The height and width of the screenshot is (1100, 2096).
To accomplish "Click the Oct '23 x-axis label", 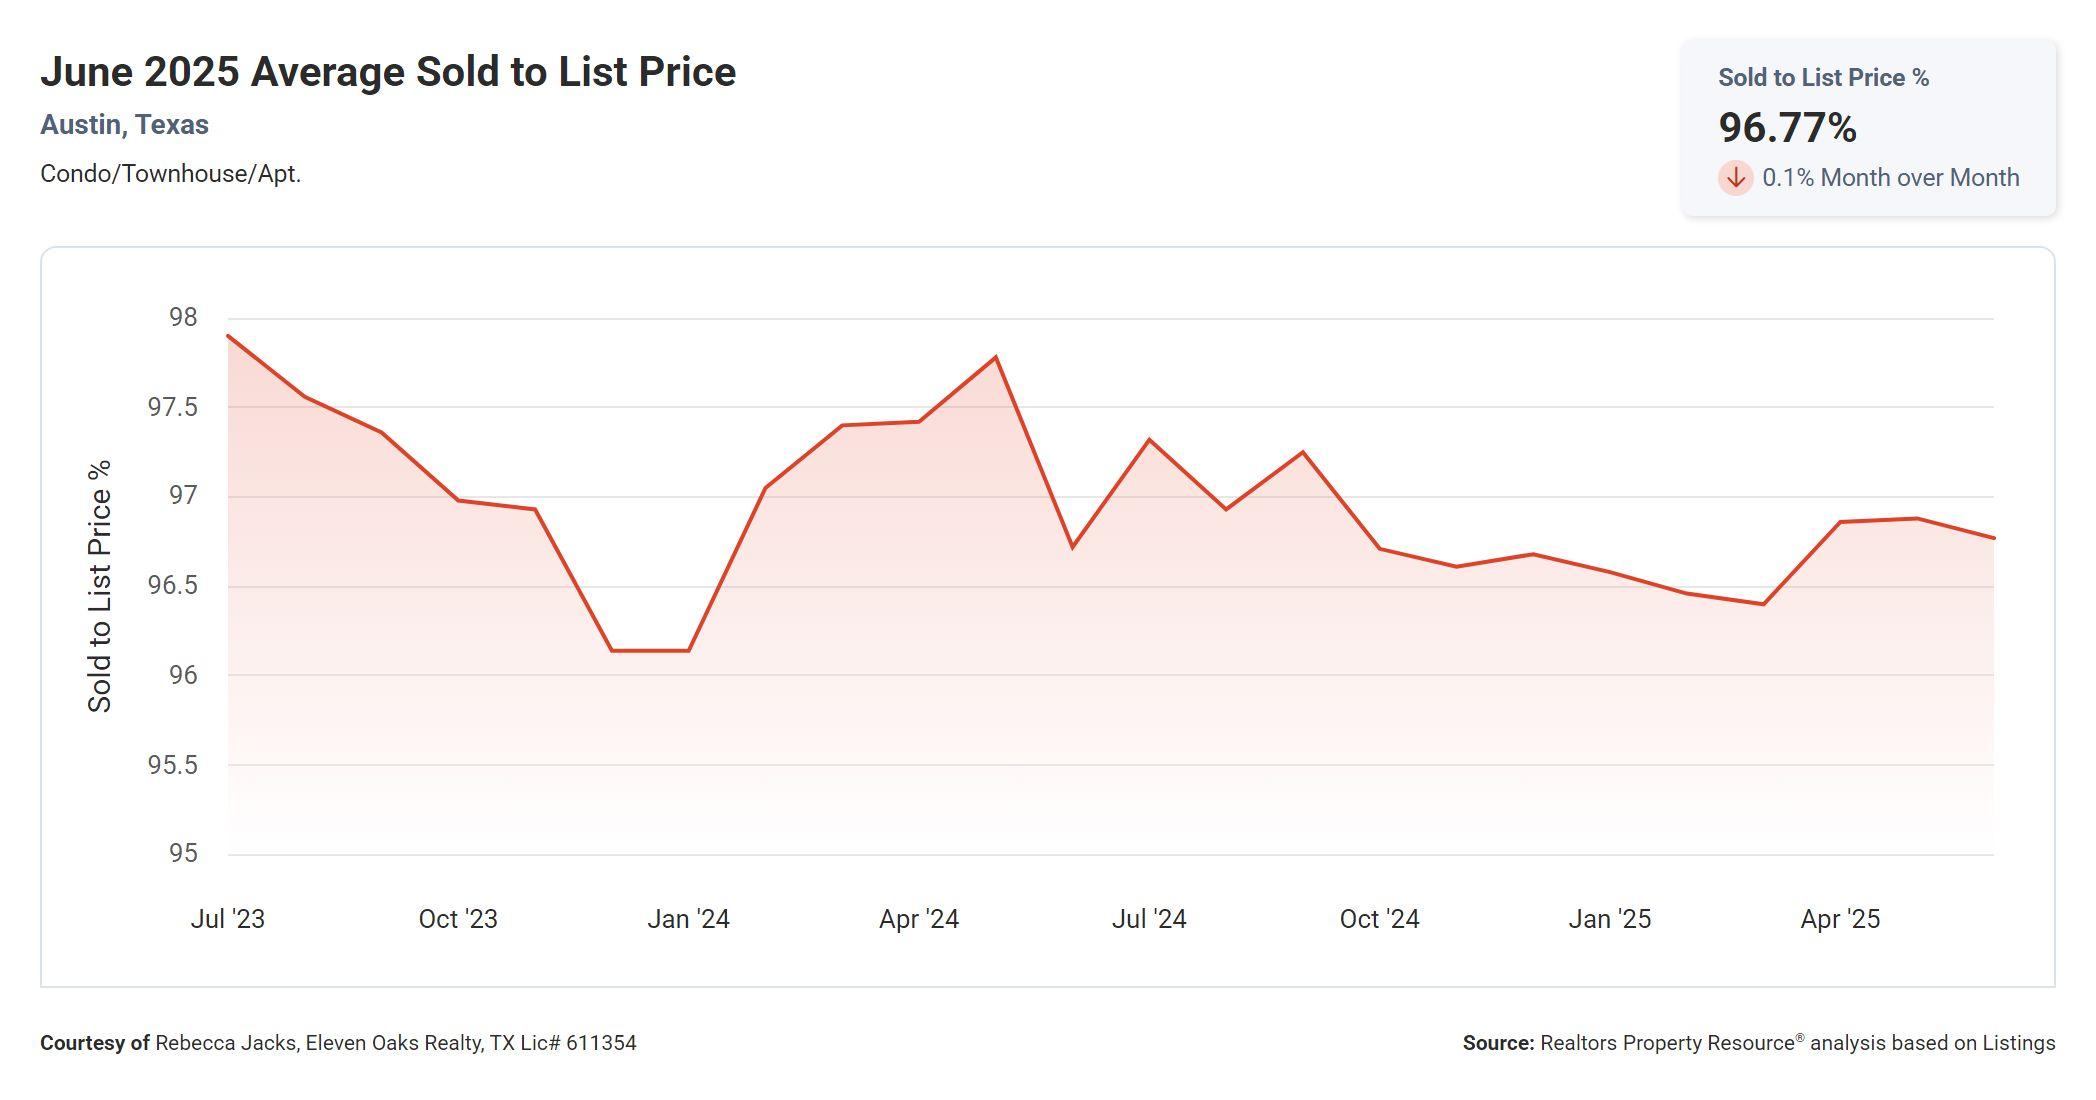I will 458,919.
